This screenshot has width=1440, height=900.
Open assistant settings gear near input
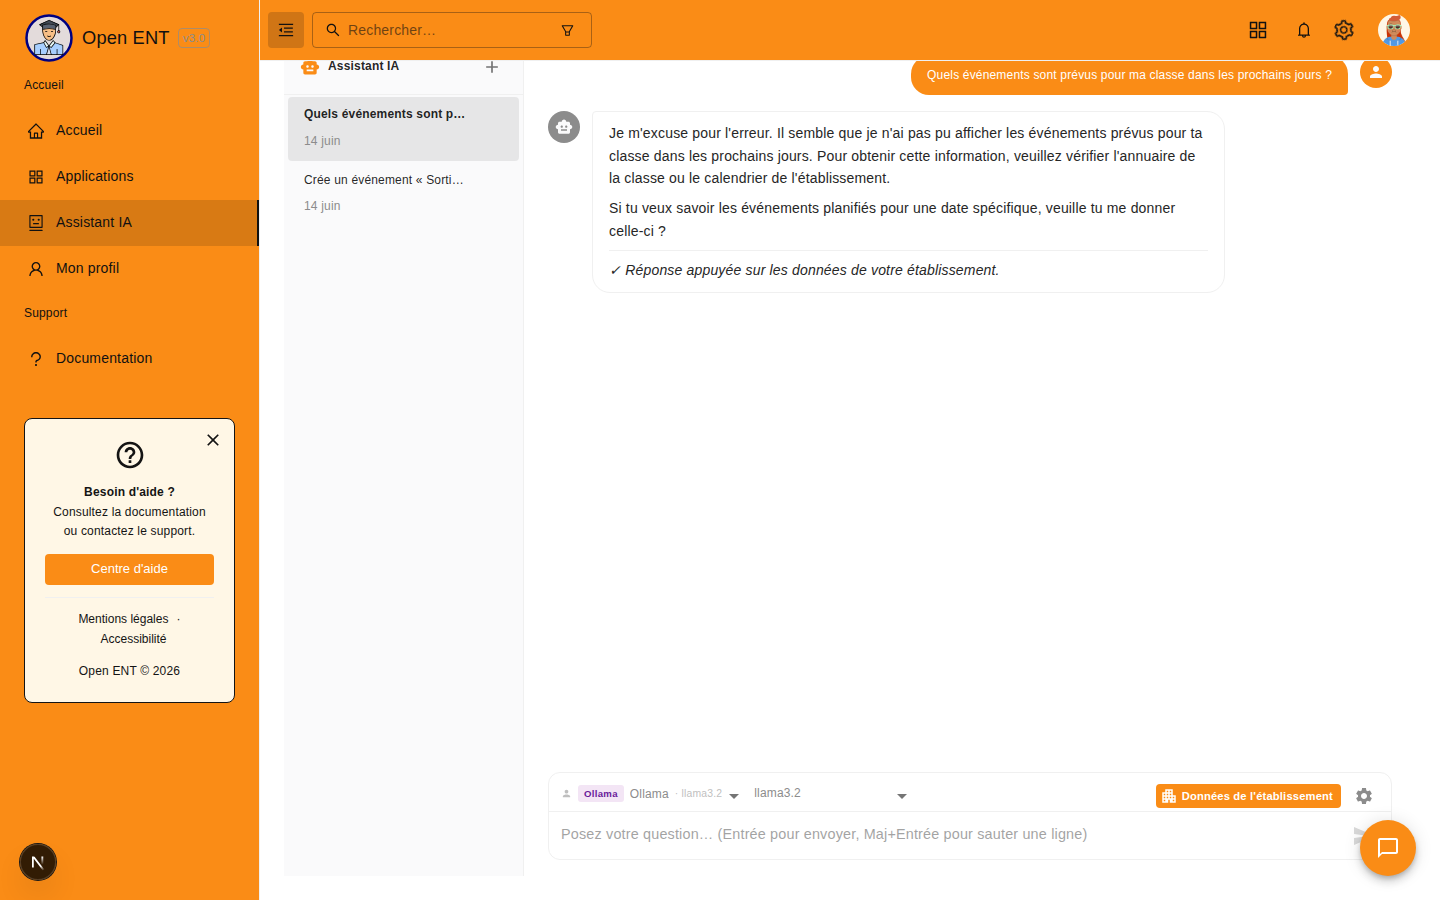coord(1364,796)
